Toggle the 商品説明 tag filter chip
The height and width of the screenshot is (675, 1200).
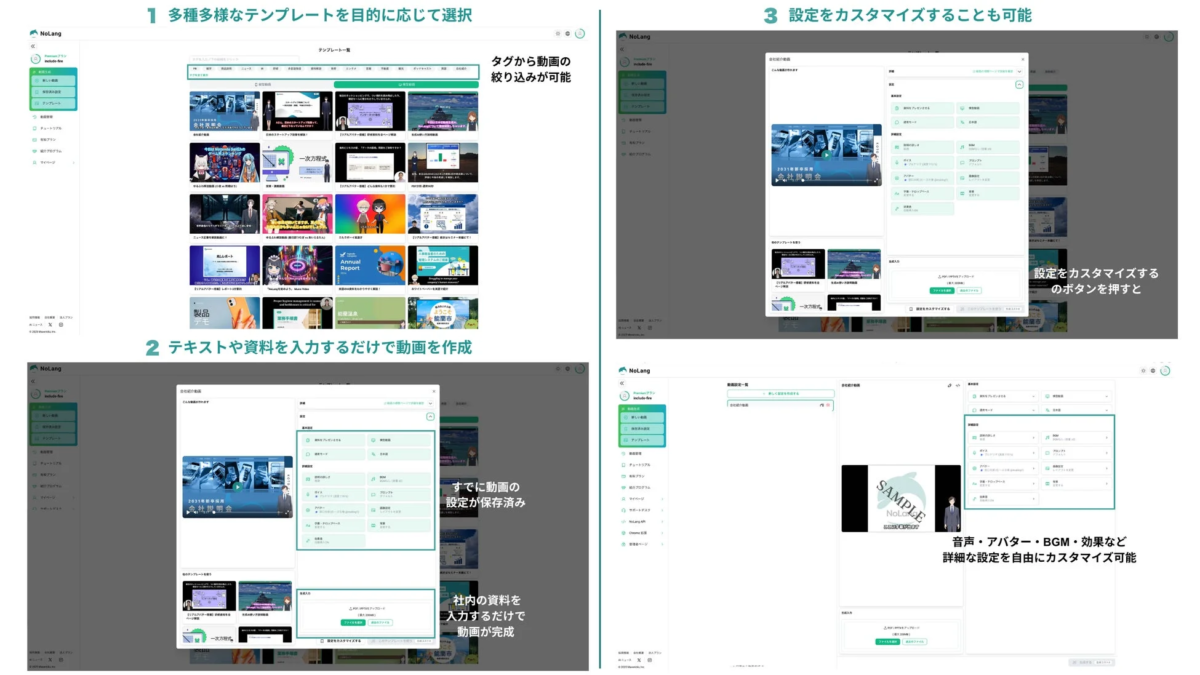pyautogui.click(x=225, y=68)
